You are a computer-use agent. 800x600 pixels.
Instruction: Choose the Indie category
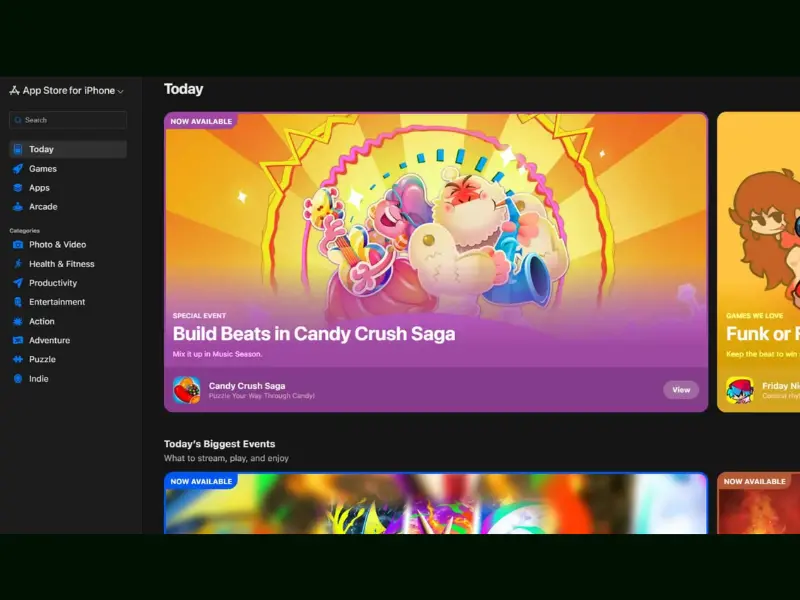pyautogui.click(x=39, y=379)
